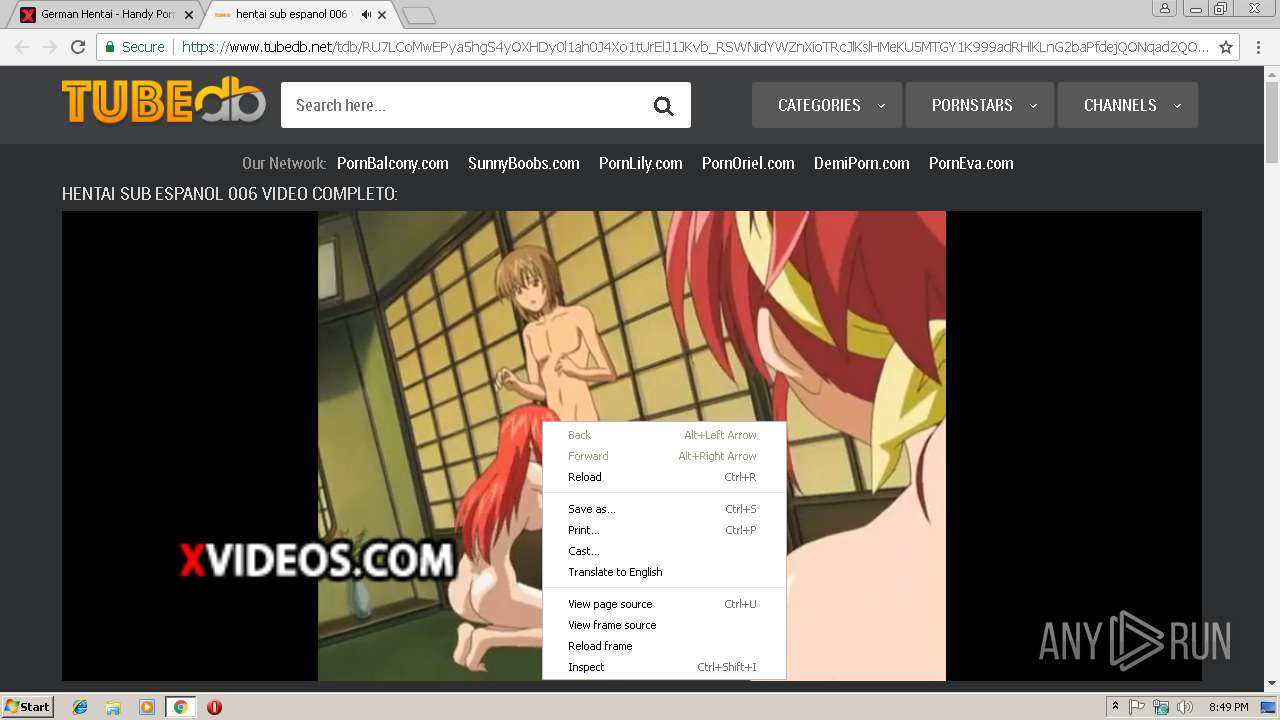Click the Action Center flag icon

tap(1137, 707)
